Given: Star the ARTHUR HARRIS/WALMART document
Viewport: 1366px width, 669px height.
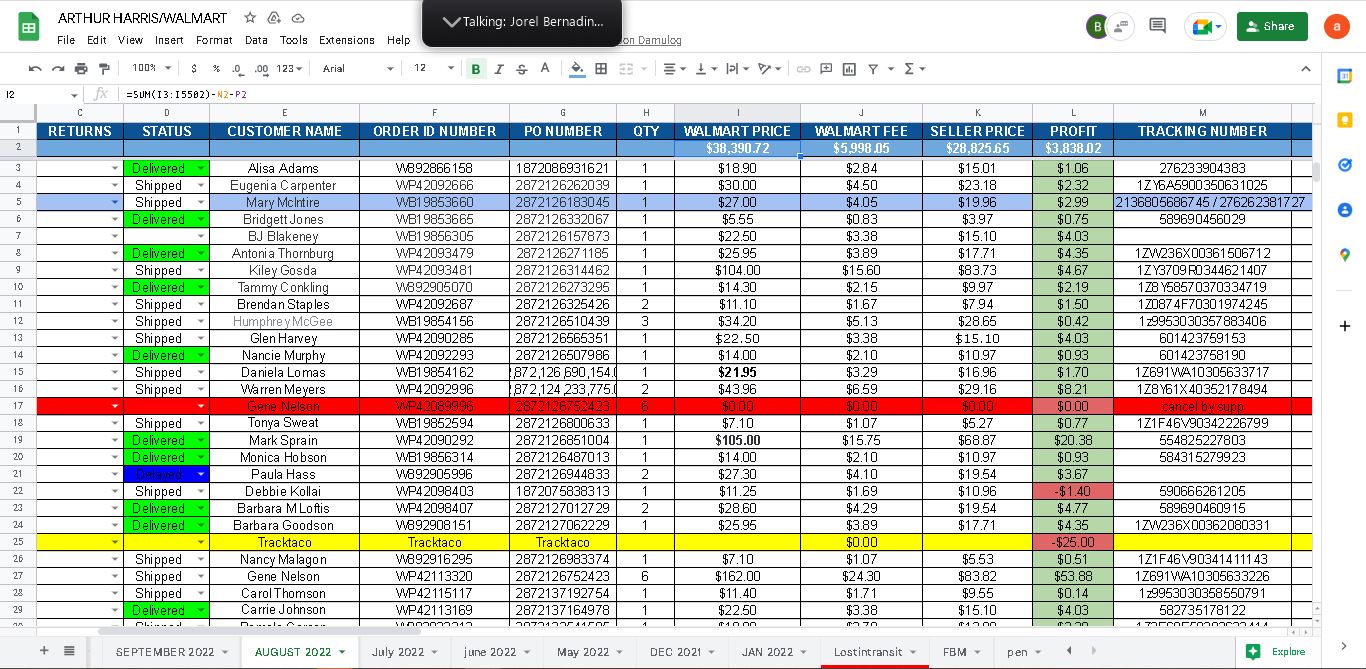Looking at the screenshot, I should (250, 18).
